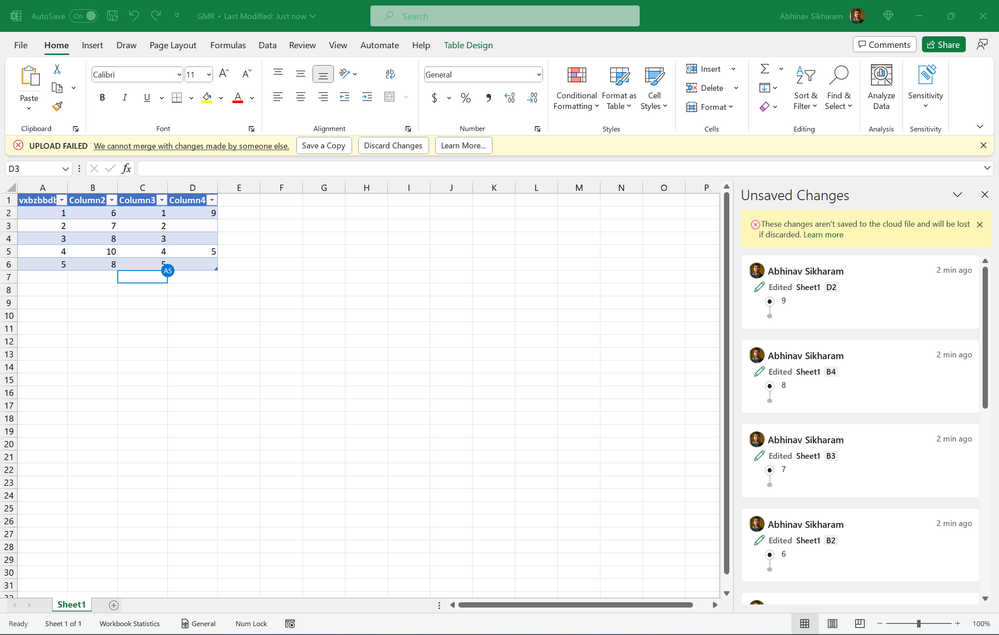Toggle bold formatting

pyautogui.click(x=102, y=97)
